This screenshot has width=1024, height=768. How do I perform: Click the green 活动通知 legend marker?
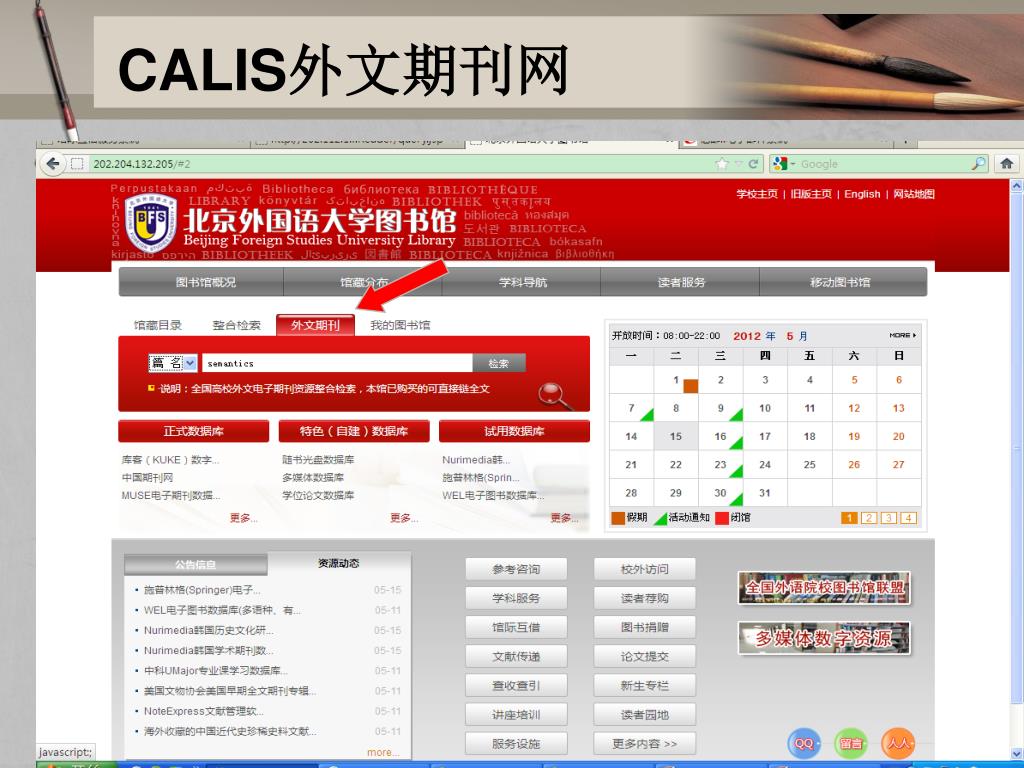(660, 519)
